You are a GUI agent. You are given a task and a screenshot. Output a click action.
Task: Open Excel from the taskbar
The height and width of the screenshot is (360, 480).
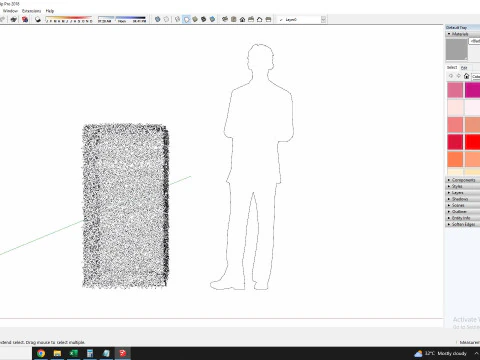[73, 353]
